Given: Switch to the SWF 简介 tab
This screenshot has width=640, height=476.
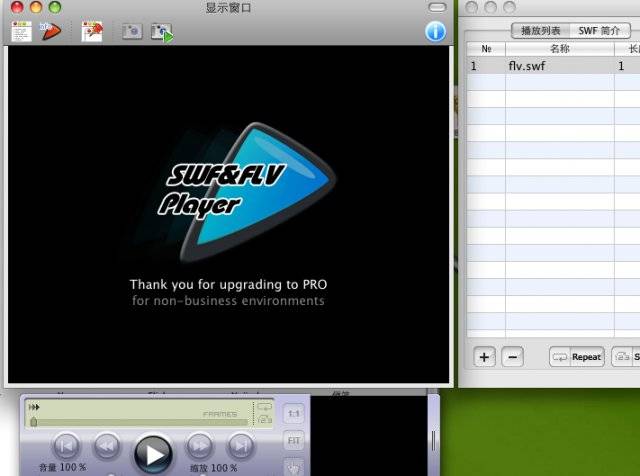Looking at the screenshot, I should click(602, 31).
